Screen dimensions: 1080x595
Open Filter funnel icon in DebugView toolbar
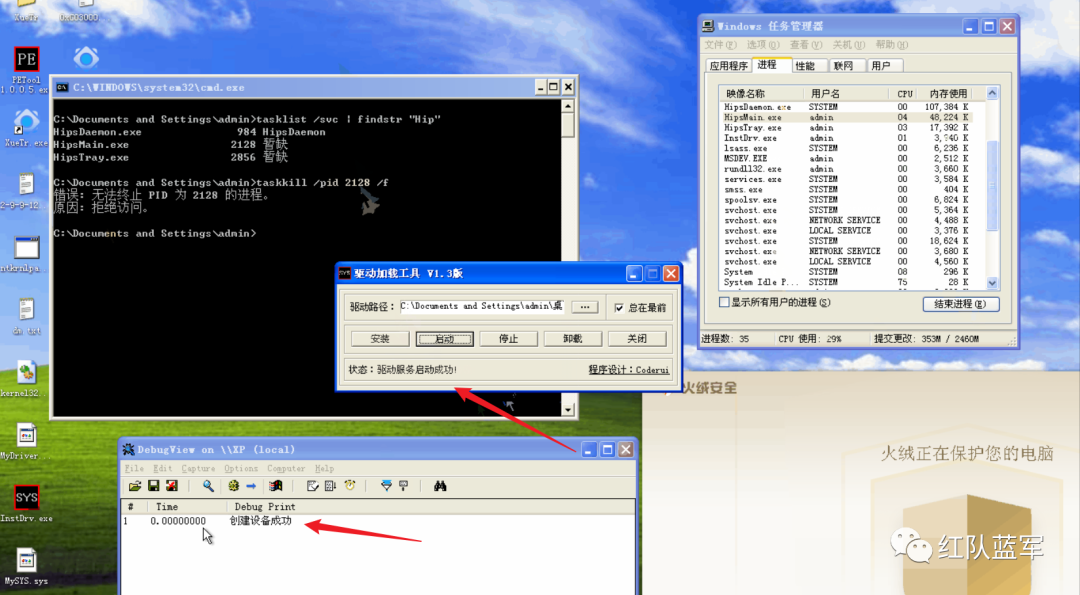386,486
